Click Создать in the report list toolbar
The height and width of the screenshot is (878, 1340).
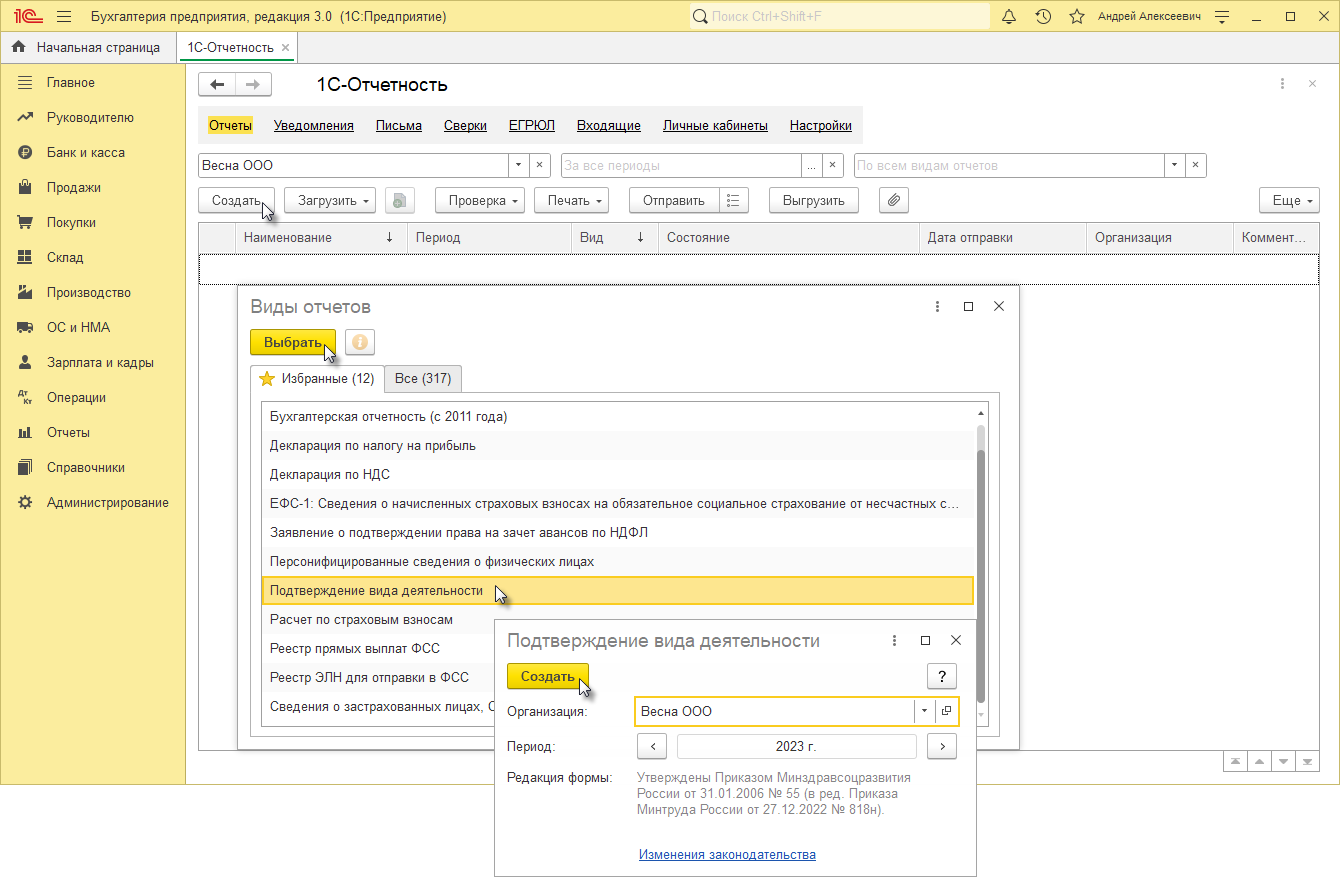236,201
